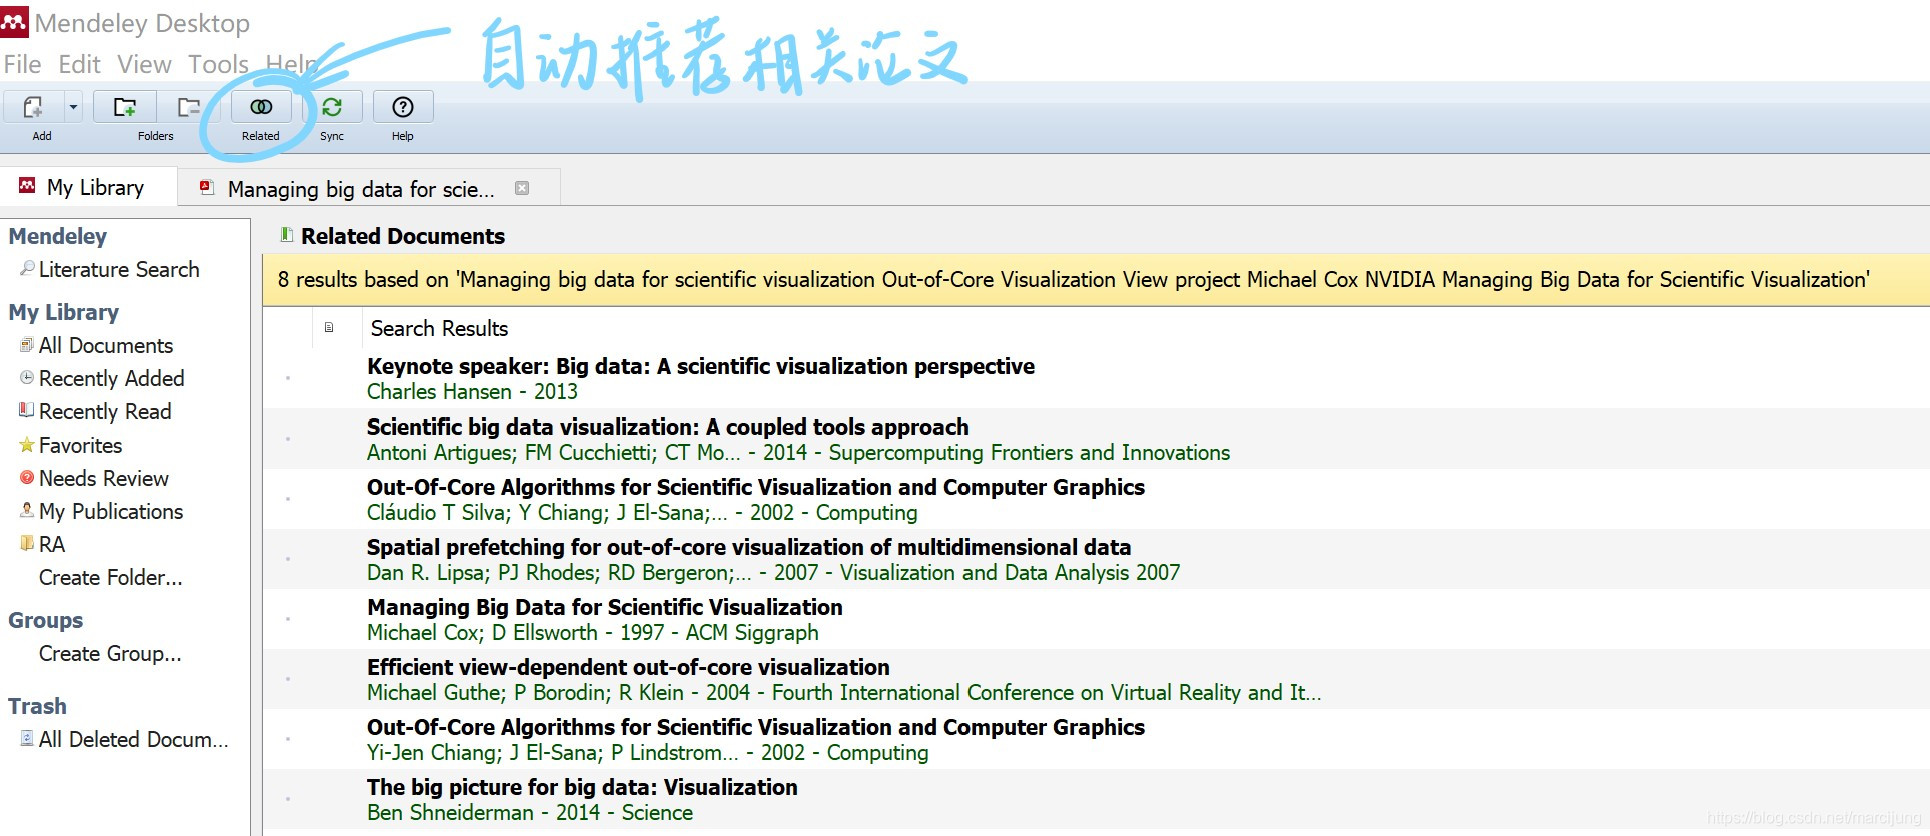Image resolution: width=1930 pixels, height=836 pixels.
Task: Select Efficient view-dependent out-of-core result
Action: coord(1096,679)
